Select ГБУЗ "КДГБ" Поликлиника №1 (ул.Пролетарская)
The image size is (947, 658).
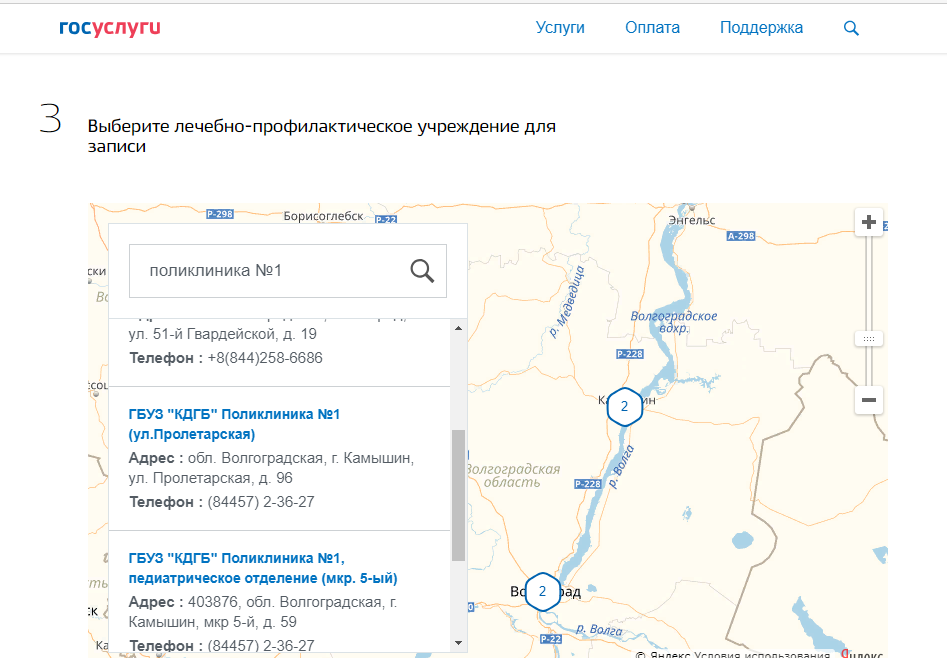234,424
